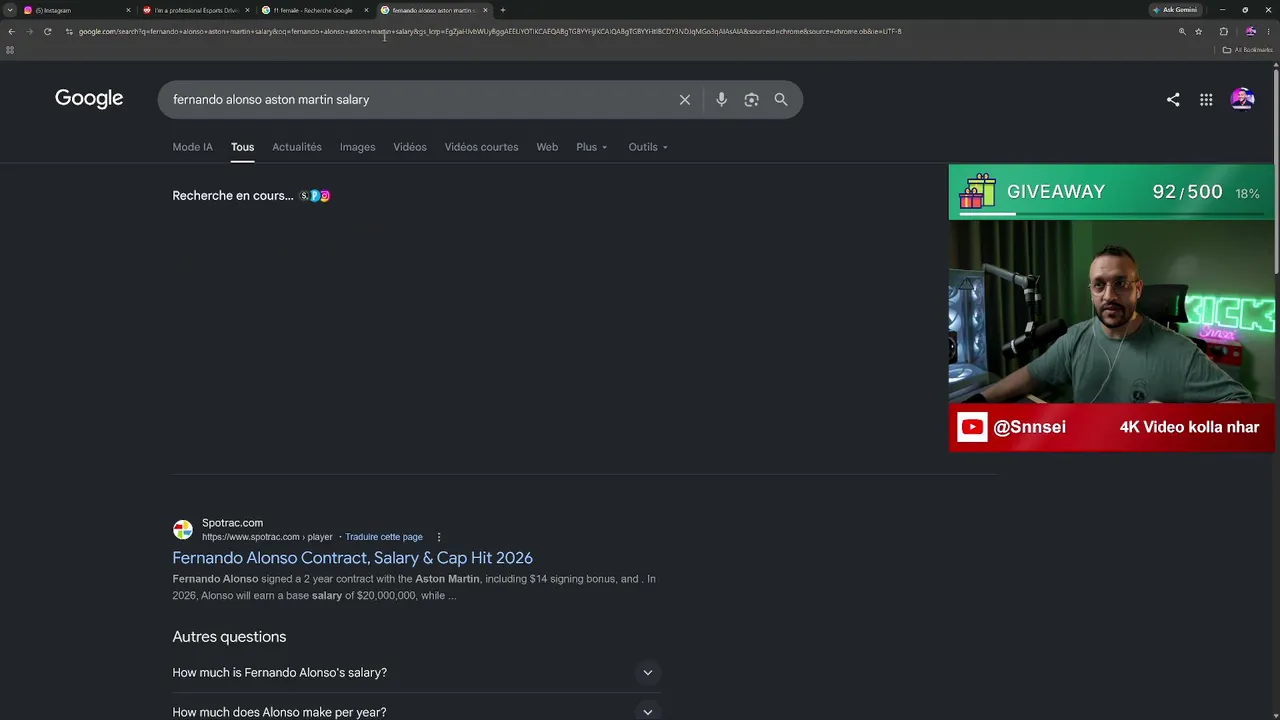Click the YouTube icon in stream overlay
The image size is (1280, 720).
pos(972,427)
